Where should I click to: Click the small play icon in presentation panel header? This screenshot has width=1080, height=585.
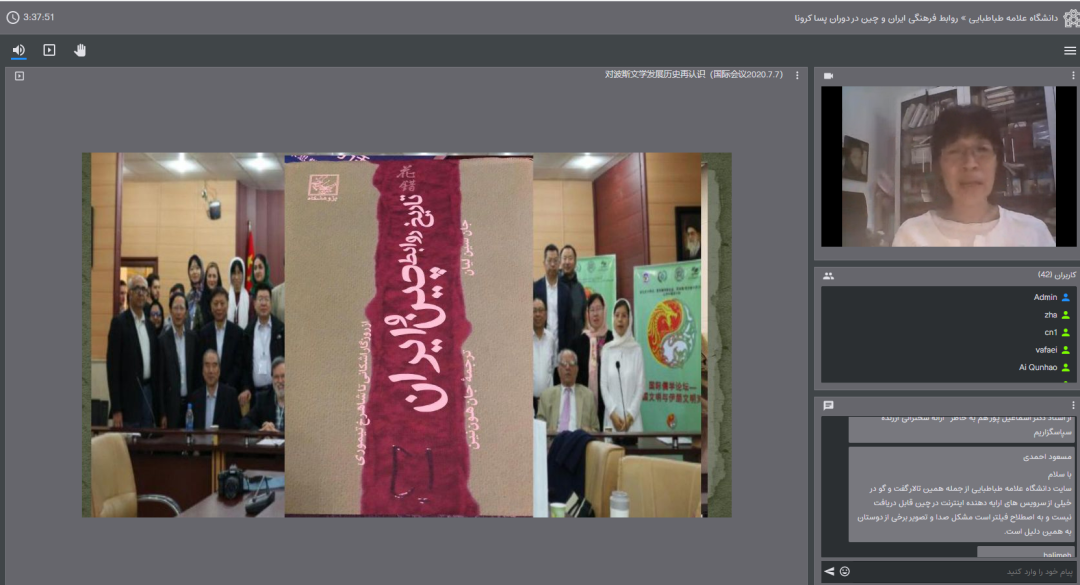[x=19, y=75]
